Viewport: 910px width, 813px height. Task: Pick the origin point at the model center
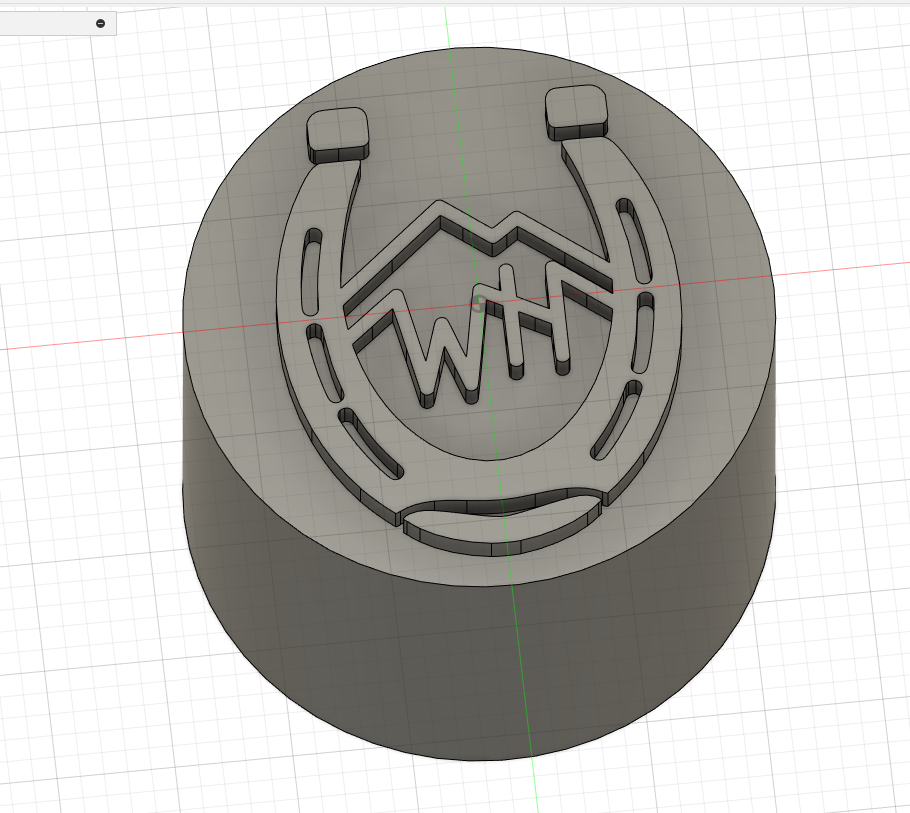(x=479, y=302)
